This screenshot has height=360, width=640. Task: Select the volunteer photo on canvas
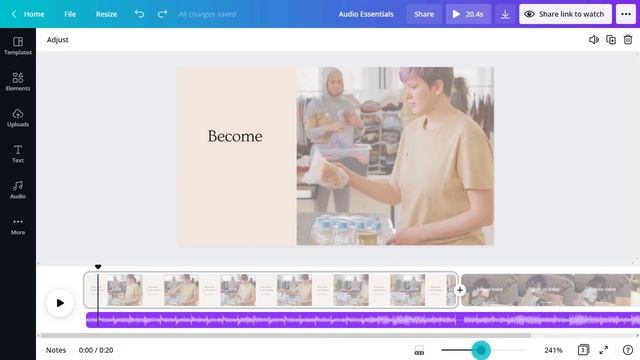(x=395, y=156)
